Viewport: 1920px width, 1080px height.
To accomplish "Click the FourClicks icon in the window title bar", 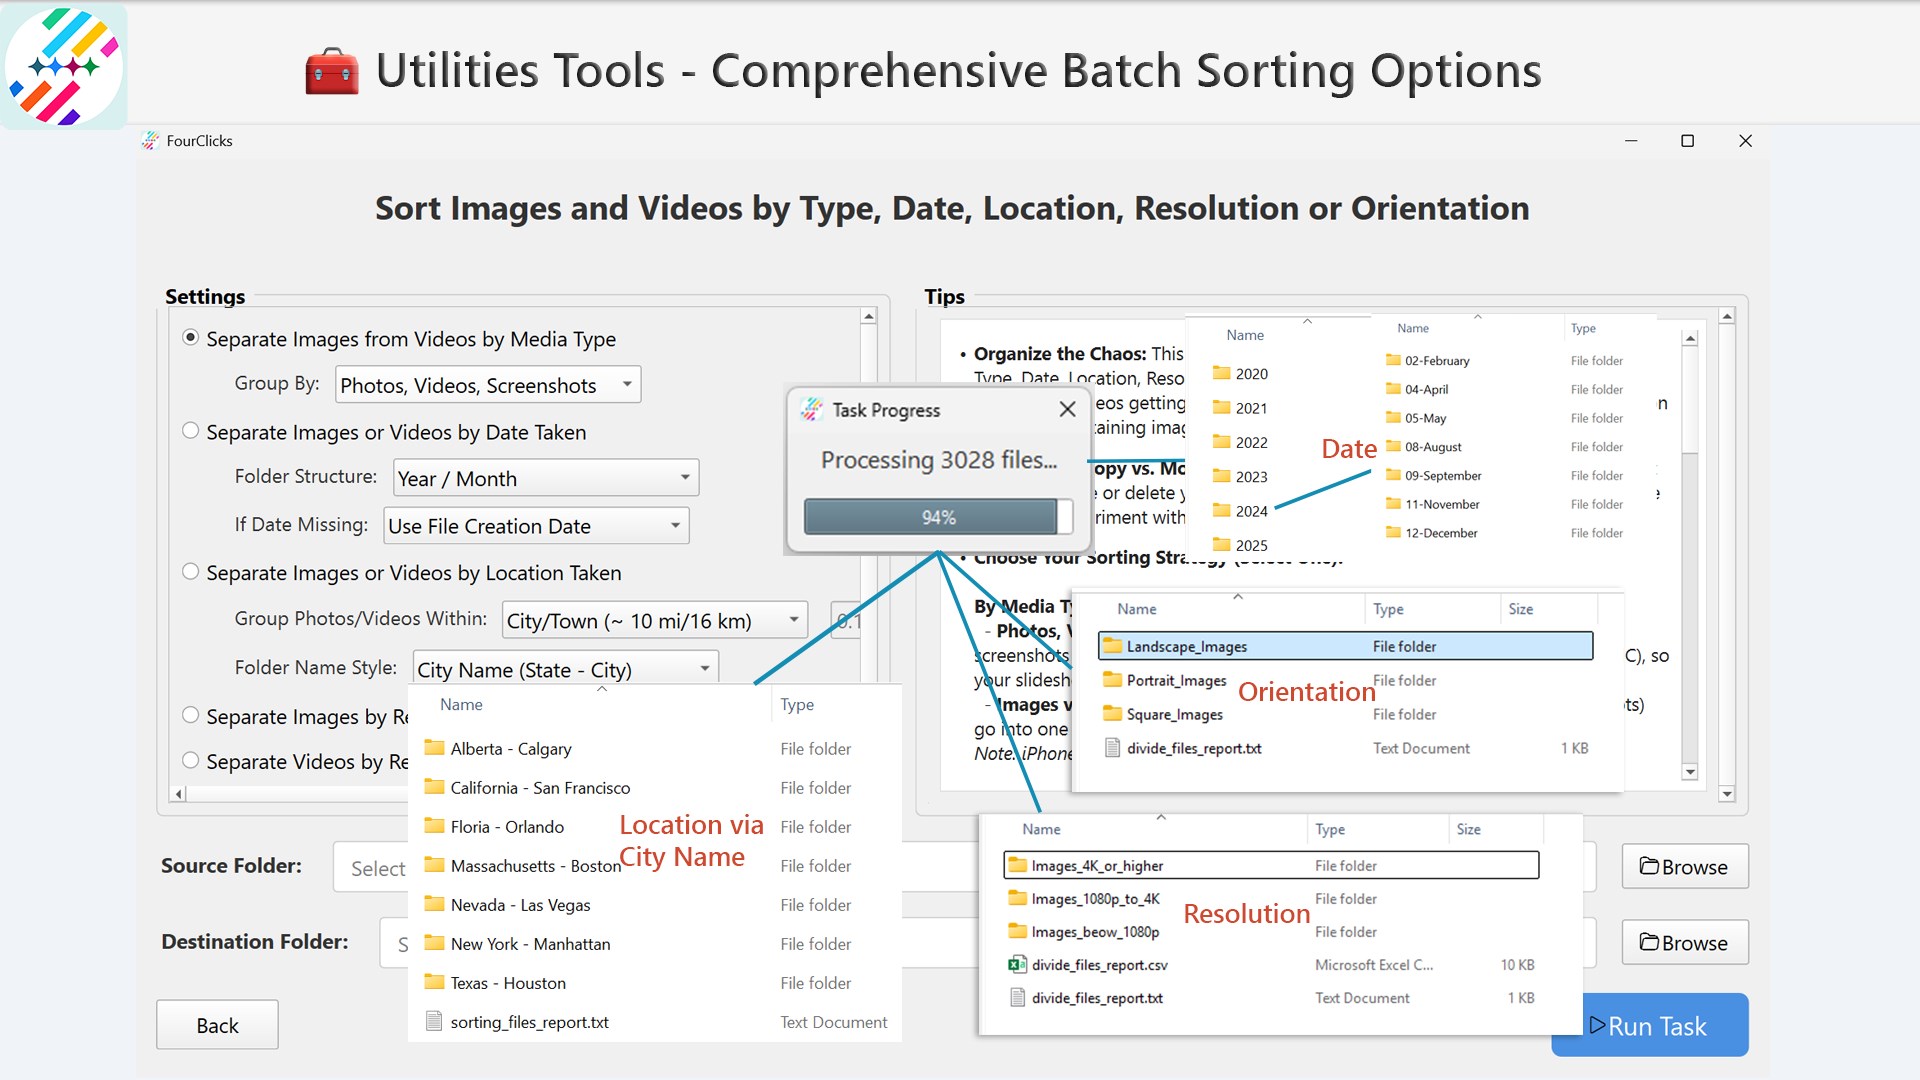I will [150, 140].
